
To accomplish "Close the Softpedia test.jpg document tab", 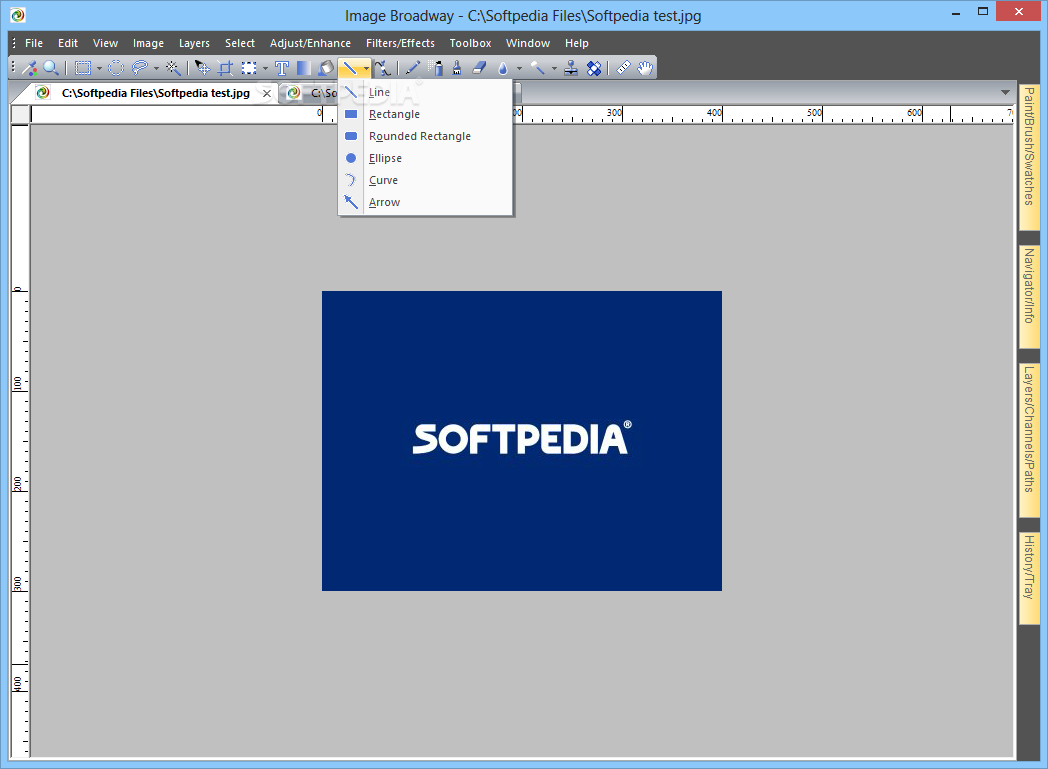I will pyautogui.click(x=267, y=94).
